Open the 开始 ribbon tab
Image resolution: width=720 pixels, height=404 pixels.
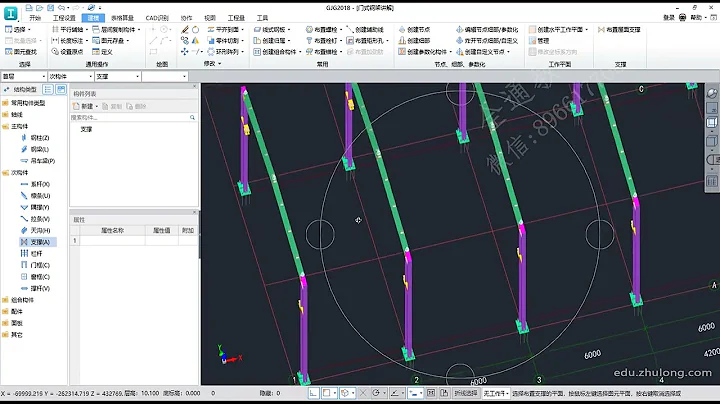click(x=35, y=18)
